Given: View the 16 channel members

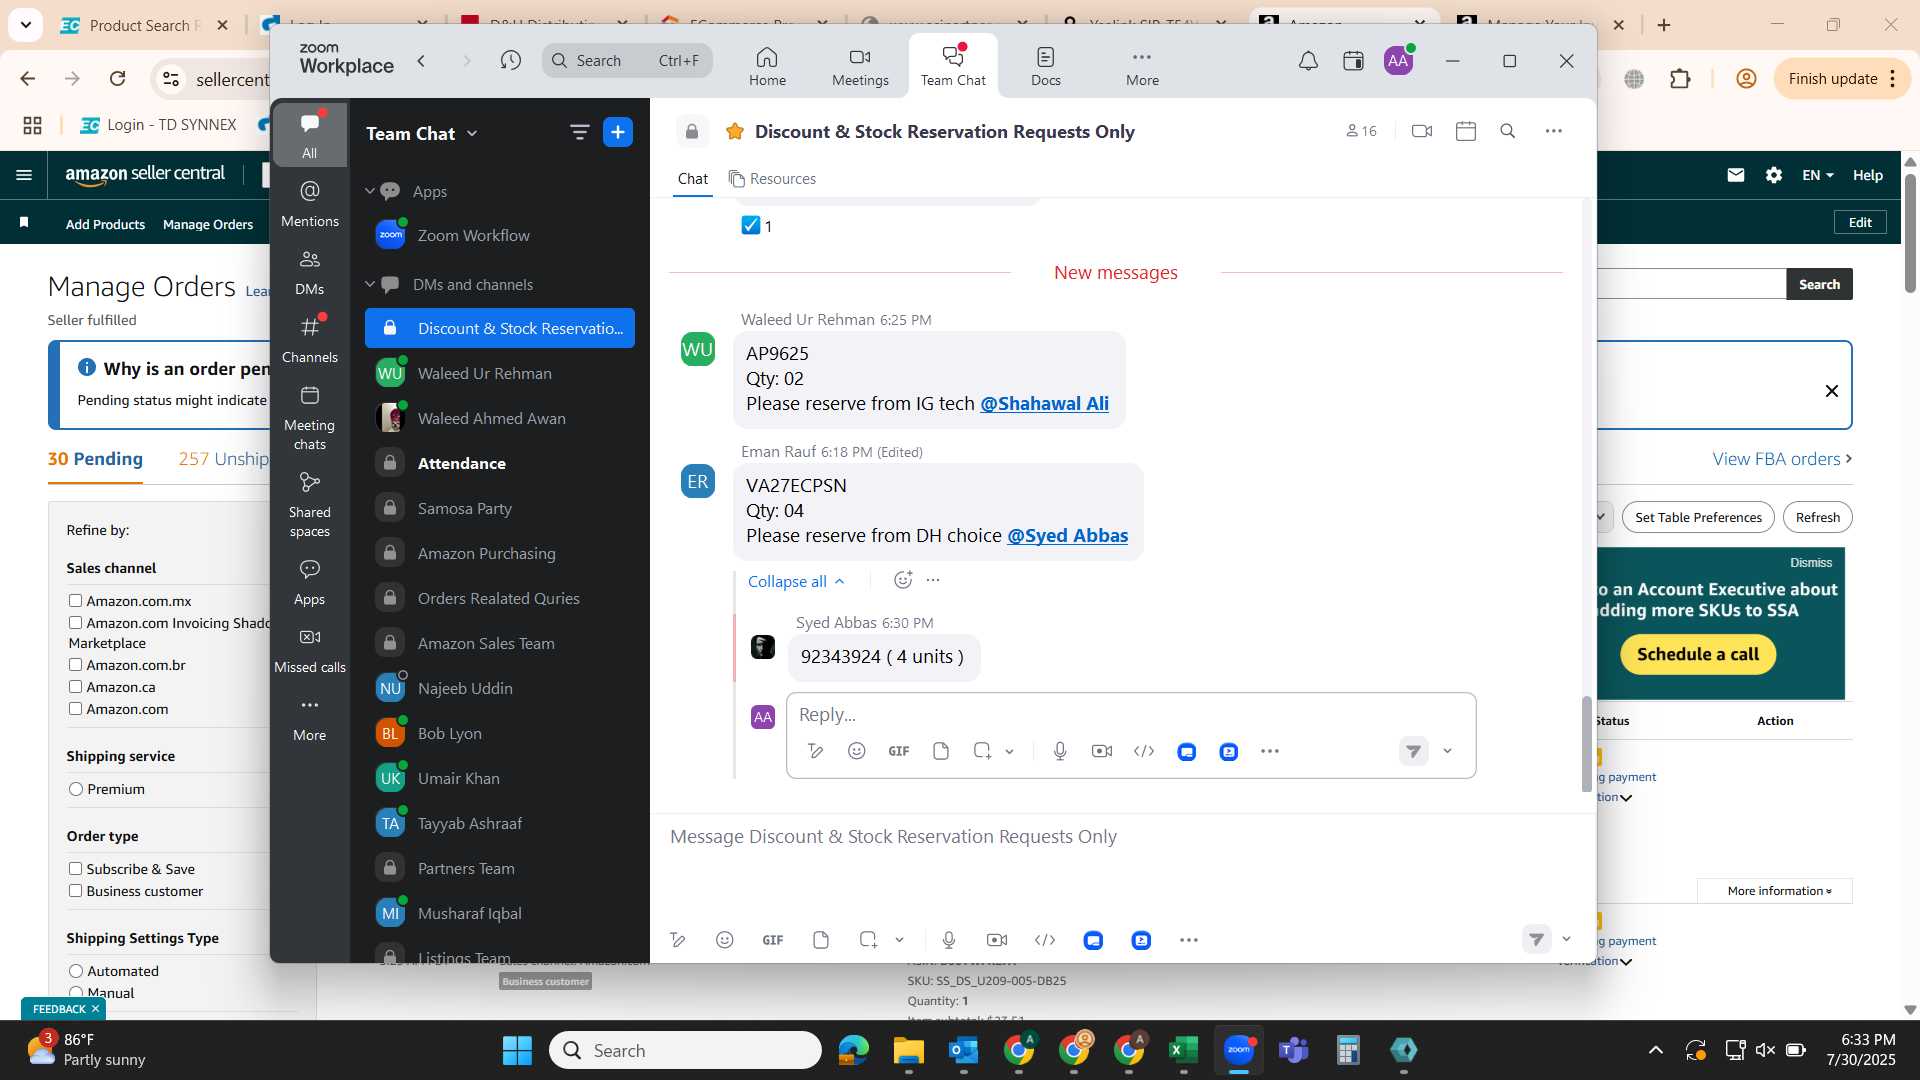Looking at the screenshot, I should click(1361, 131).
